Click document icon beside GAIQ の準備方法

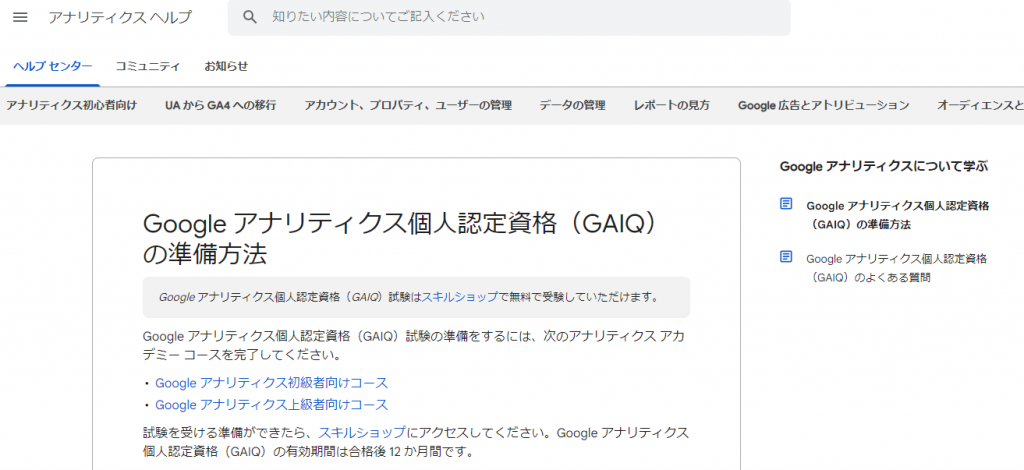pos(786,204)
